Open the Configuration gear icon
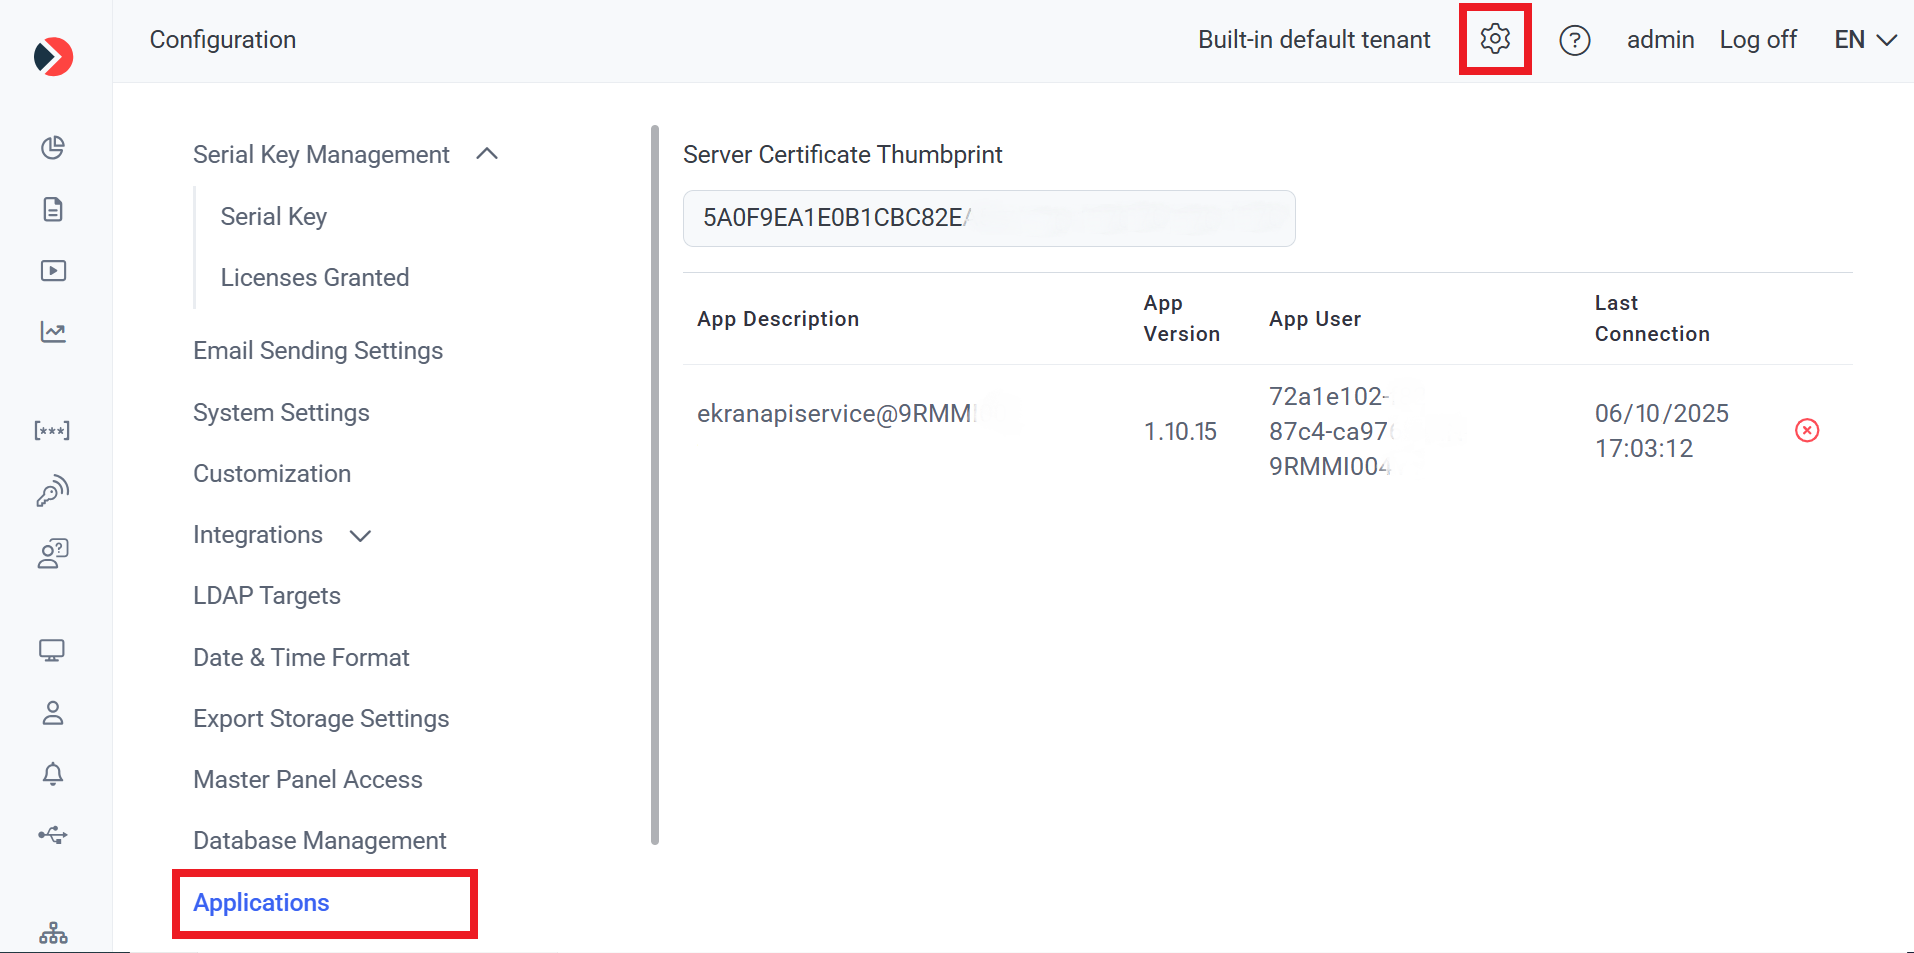 (x=1494, y=39)
